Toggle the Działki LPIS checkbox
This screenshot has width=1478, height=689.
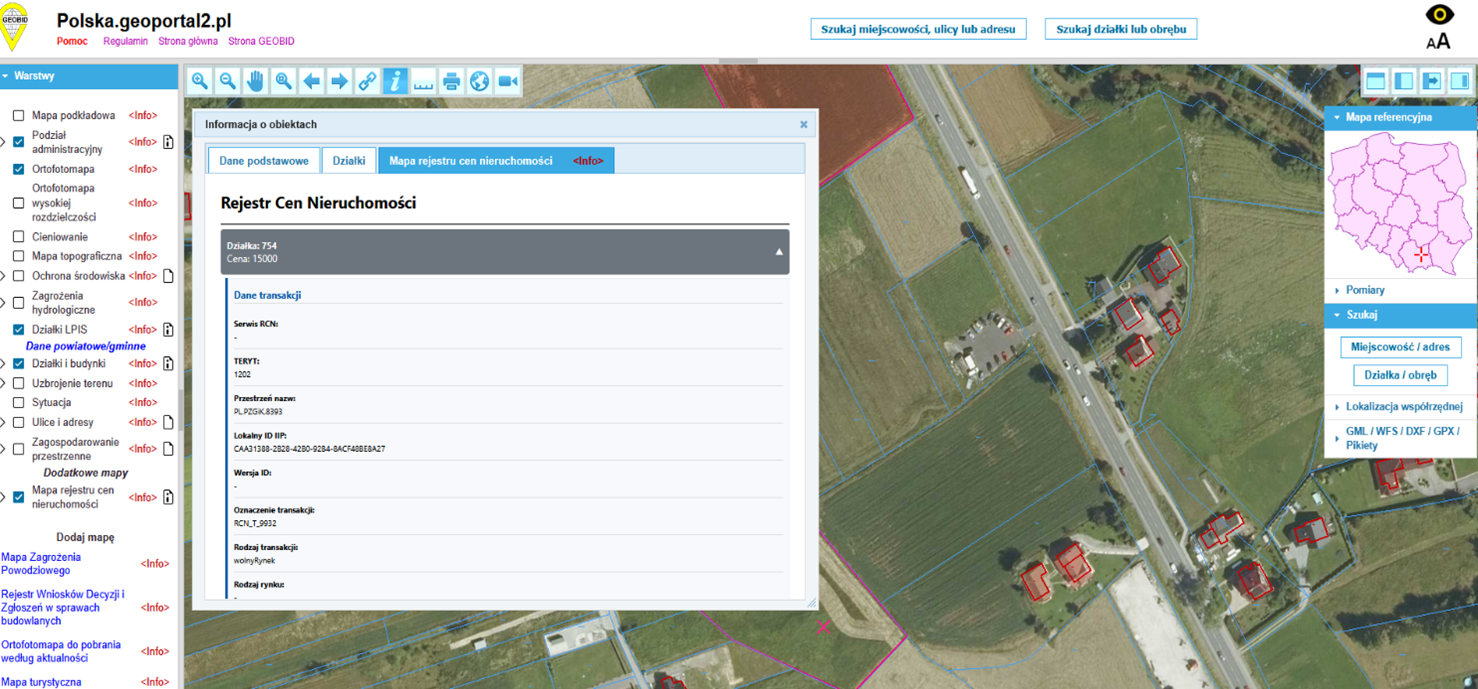tap(18, 329)
